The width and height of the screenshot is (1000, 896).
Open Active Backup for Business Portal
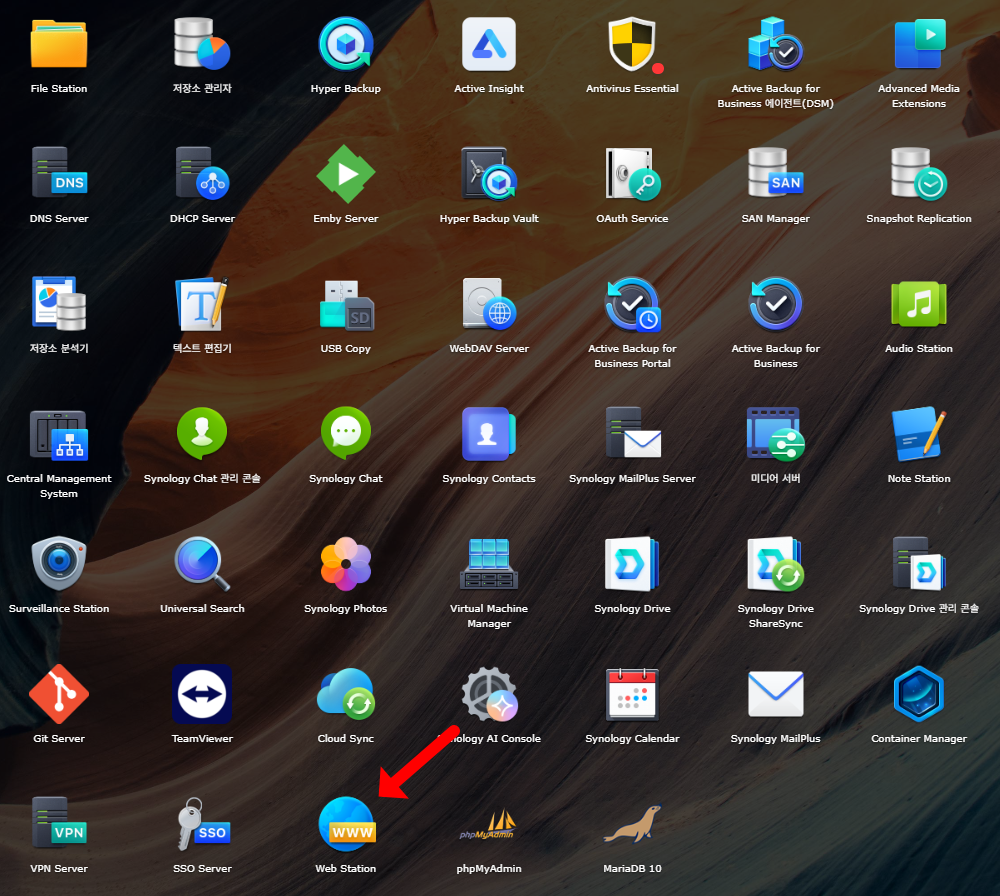click(x=632, y=304)
